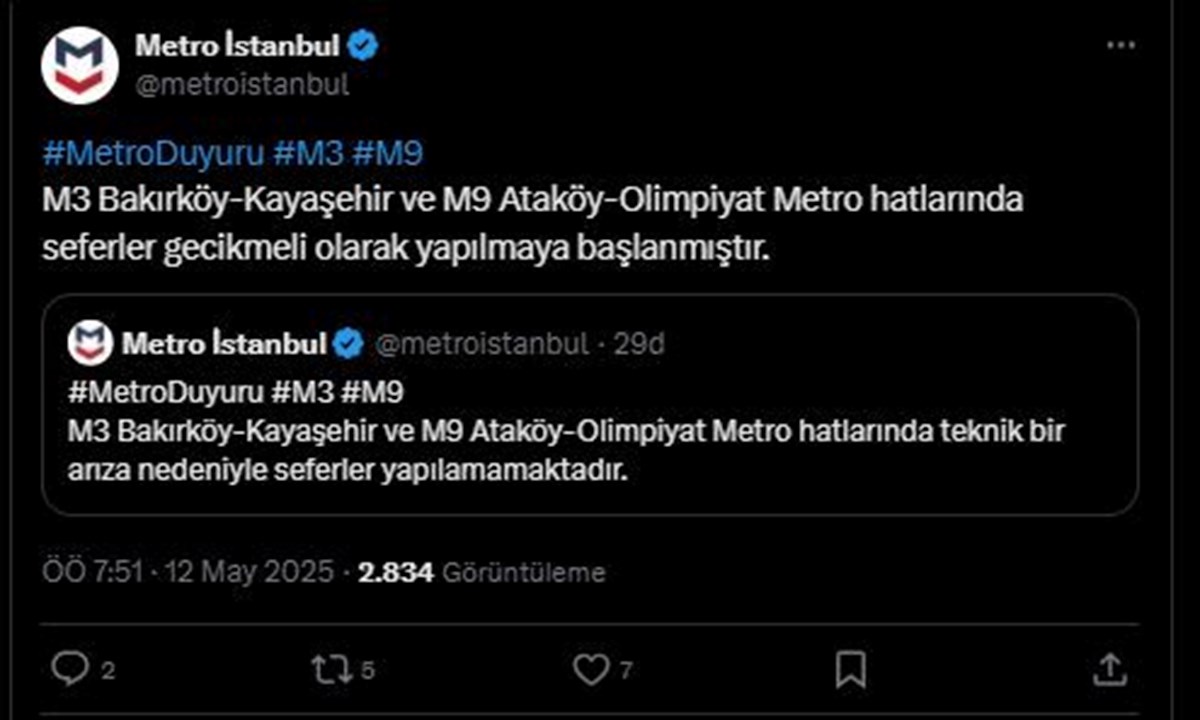Open the share upload icon
The height and width of the screenshot is (720, 1200).
coord(1110,668)
